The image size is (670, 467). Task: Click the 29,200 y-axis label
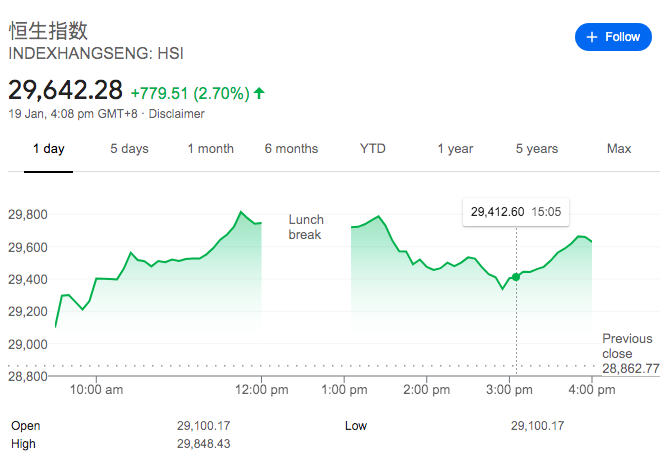(28, 311)
